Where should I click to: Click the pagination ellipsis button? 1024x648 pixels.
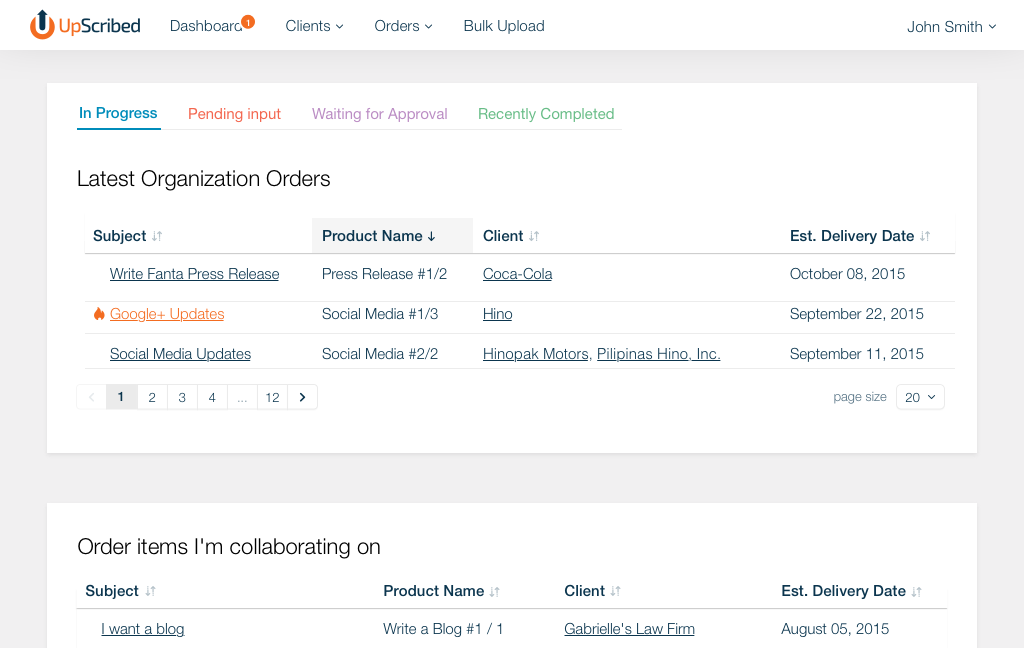click(242, 397)
